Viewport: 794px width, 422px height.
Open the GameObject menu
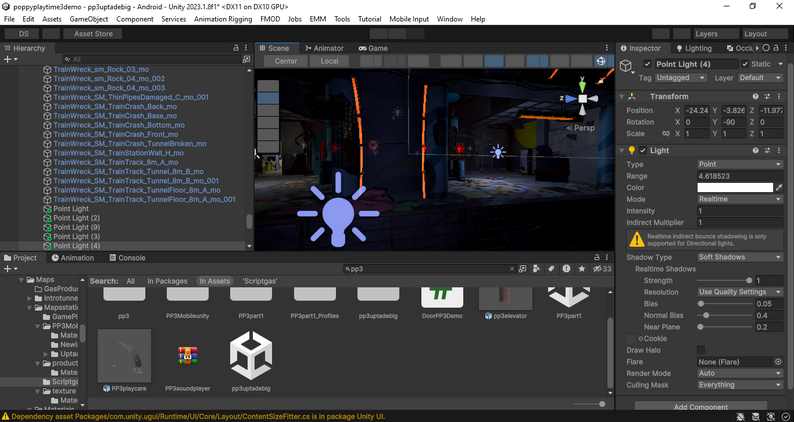[x=89, y=19]
